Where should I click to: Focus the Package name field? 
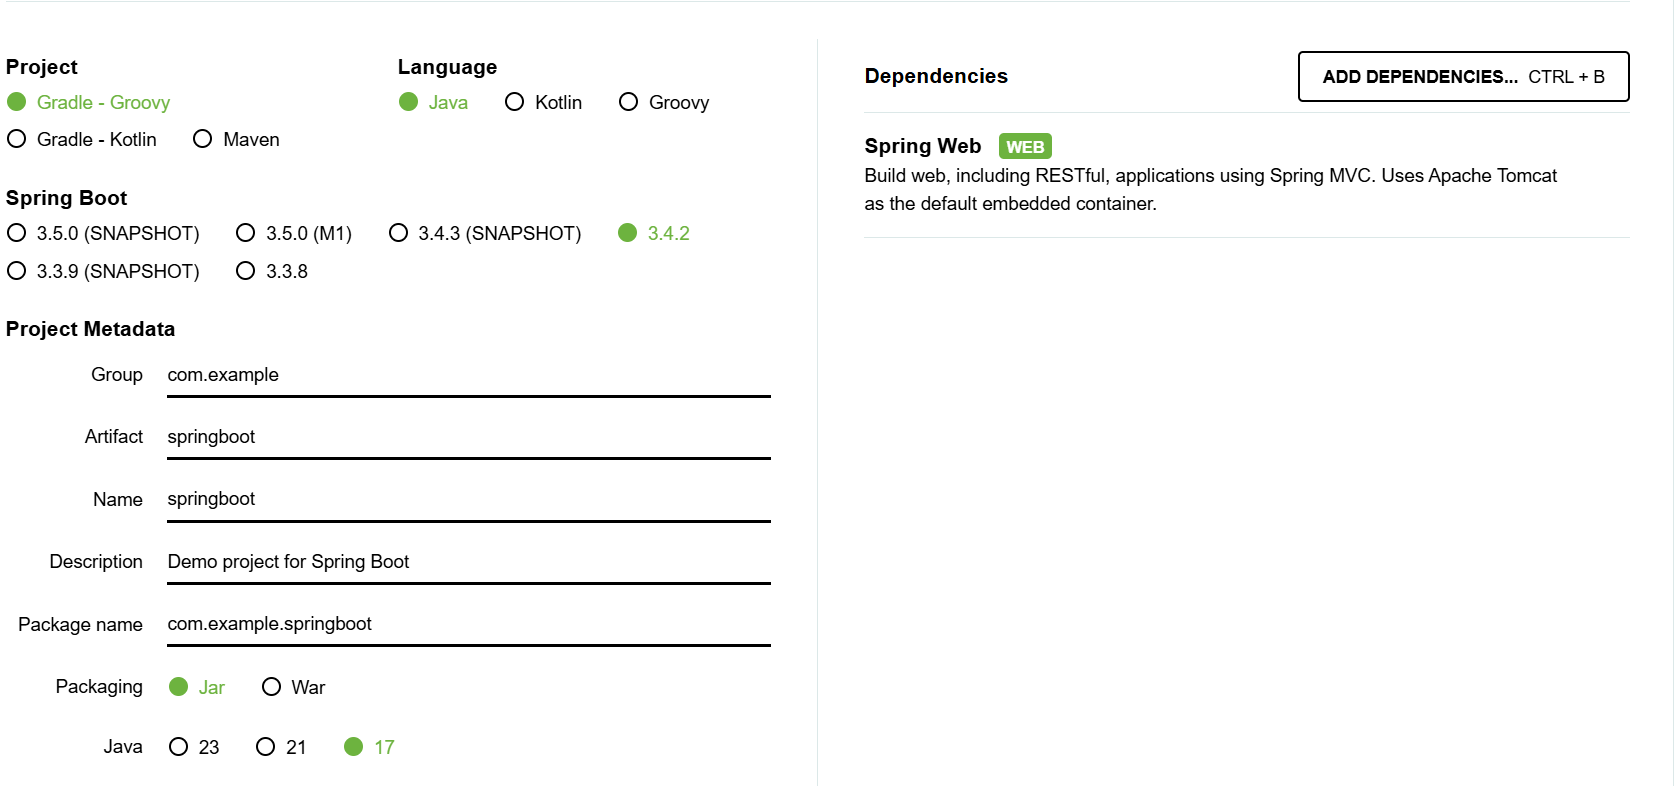[x=469, y=624]
